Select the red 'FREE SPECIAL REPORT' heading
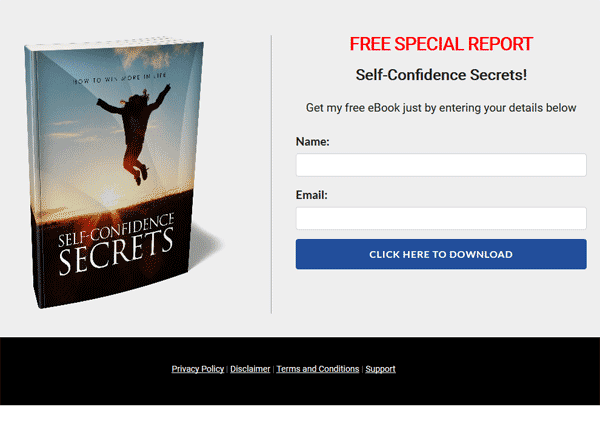Screen dimensions: 600x421 click(441, 44)
